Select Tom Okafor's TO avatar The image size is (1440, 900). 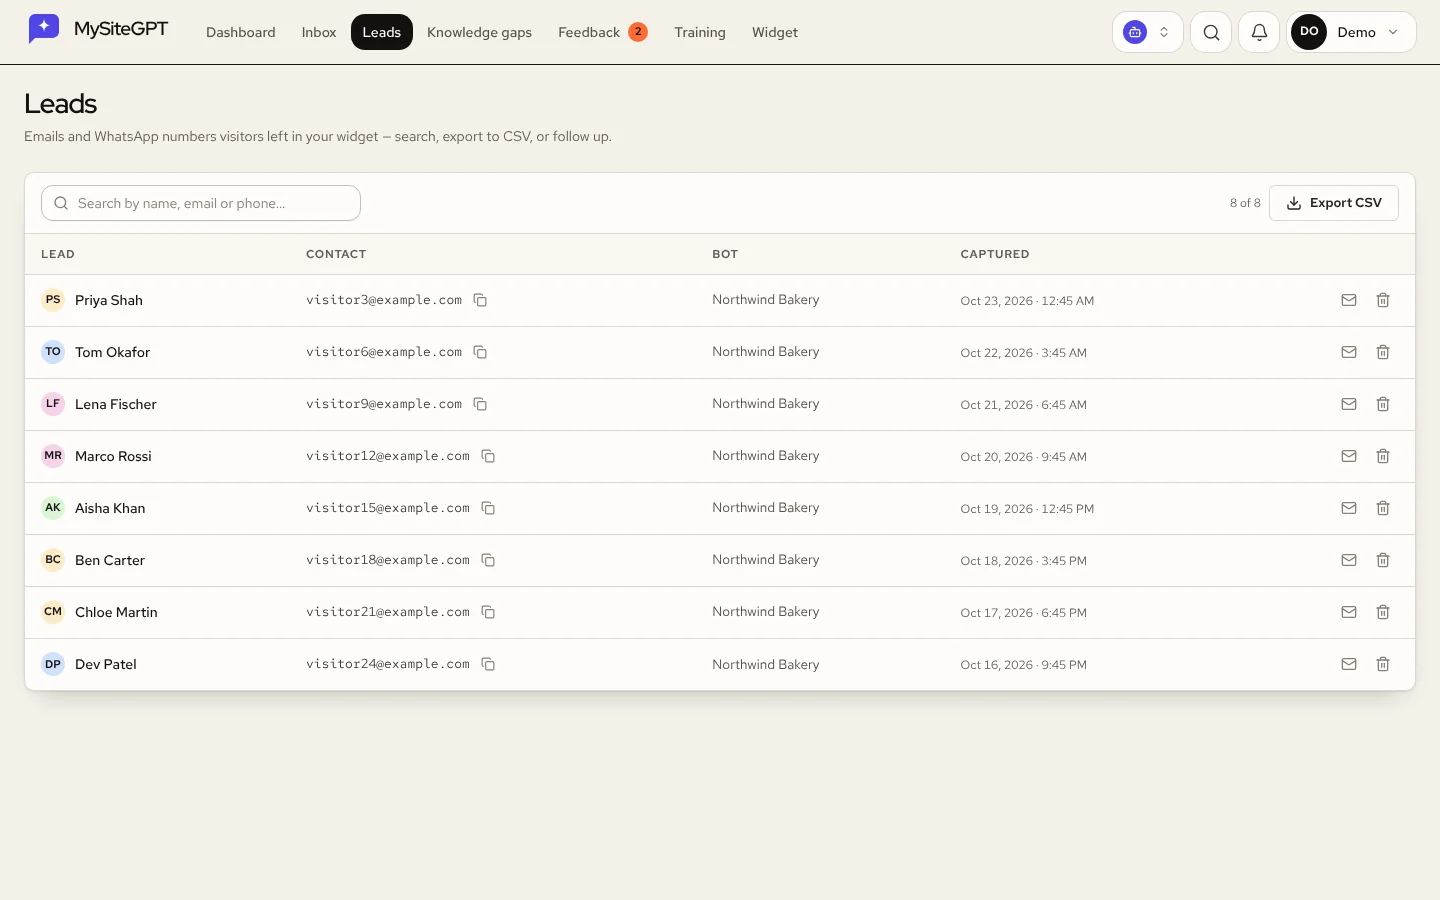click(x=53, y=352)
